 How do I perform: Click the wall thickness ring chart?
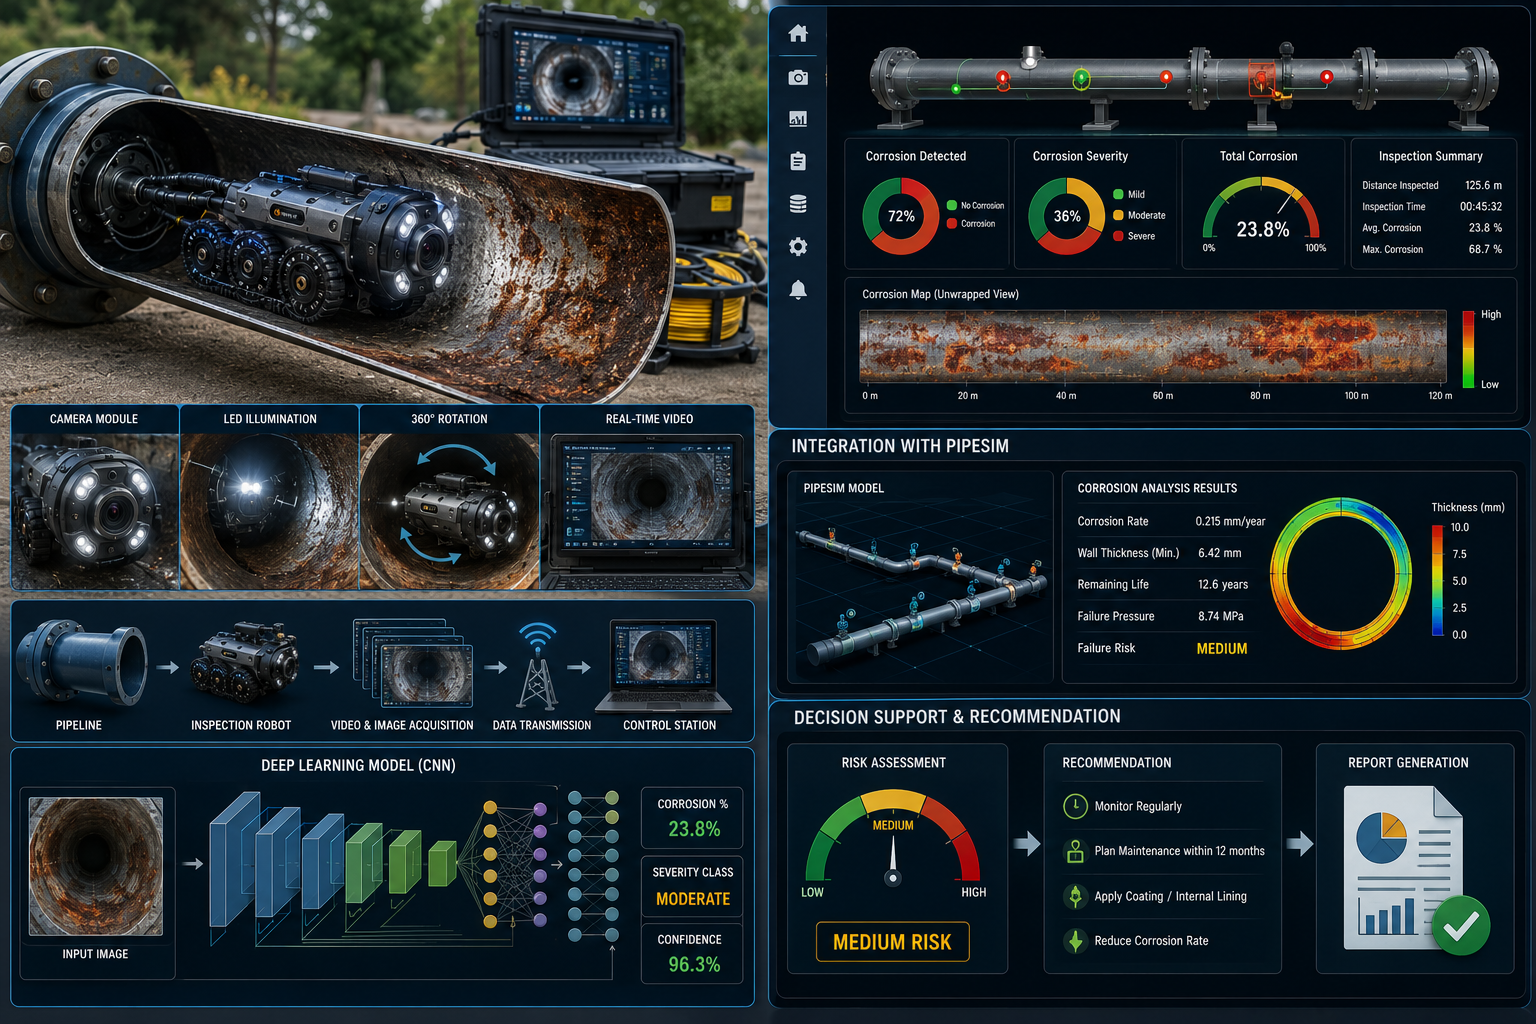(1340, 574)
